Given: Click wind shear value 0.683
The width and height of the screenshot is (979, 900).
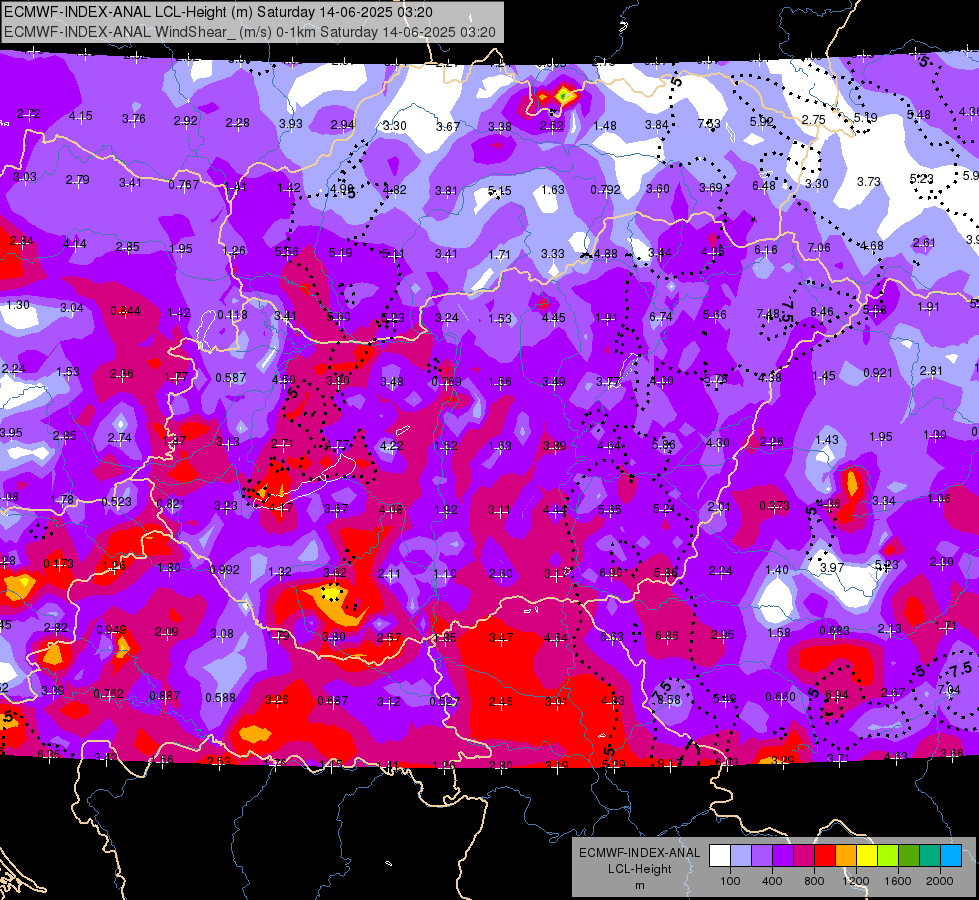Looking at the screenshot, I should 835,631.
